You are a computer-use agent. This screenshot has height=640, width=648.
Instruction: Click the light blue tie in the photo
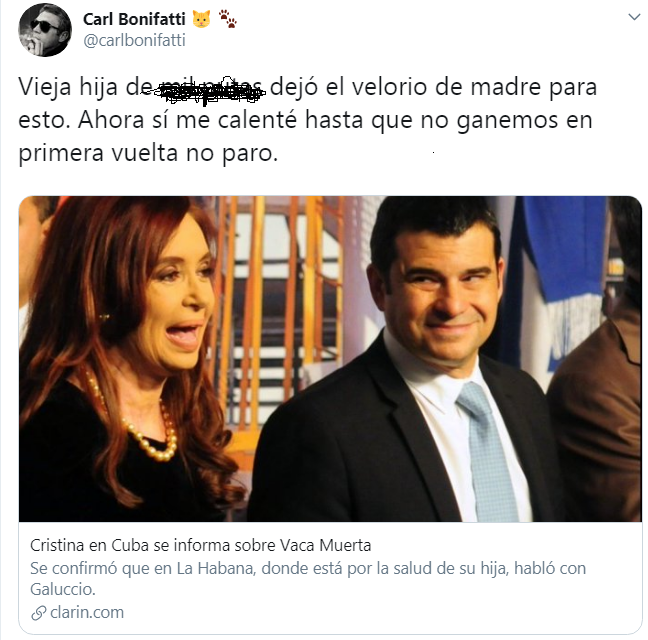point(488,452)
